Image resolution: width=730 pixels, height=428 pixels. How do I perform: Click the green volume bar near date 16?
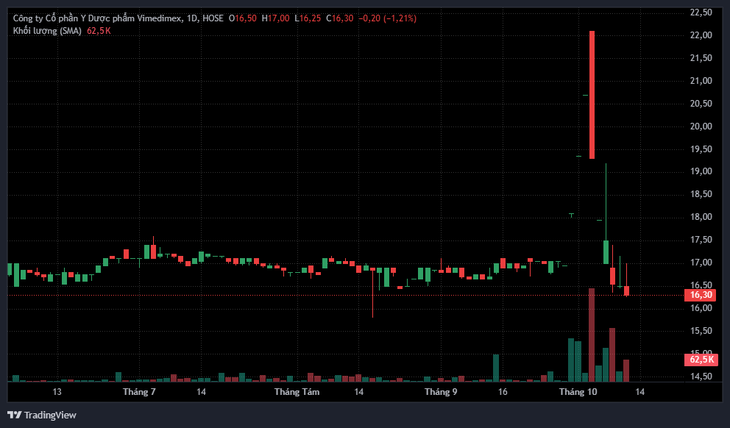(496, 368)
